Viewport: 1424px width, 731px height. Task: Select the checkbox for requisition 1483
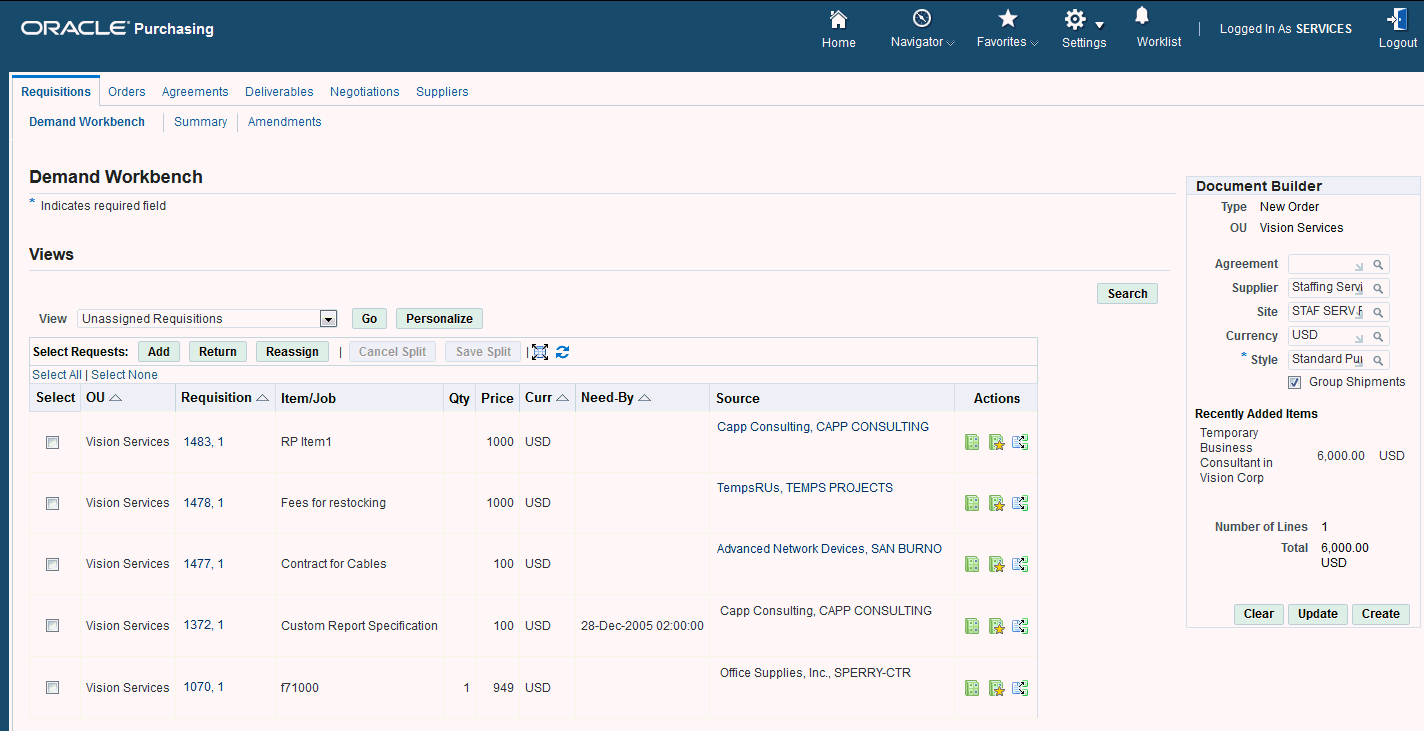coord(52,442)
